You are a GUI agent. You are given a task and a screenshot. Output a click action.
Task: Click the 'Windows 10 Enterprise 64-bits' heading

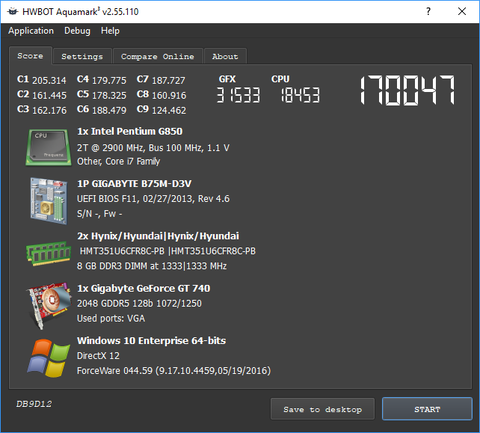click(151, 341)
